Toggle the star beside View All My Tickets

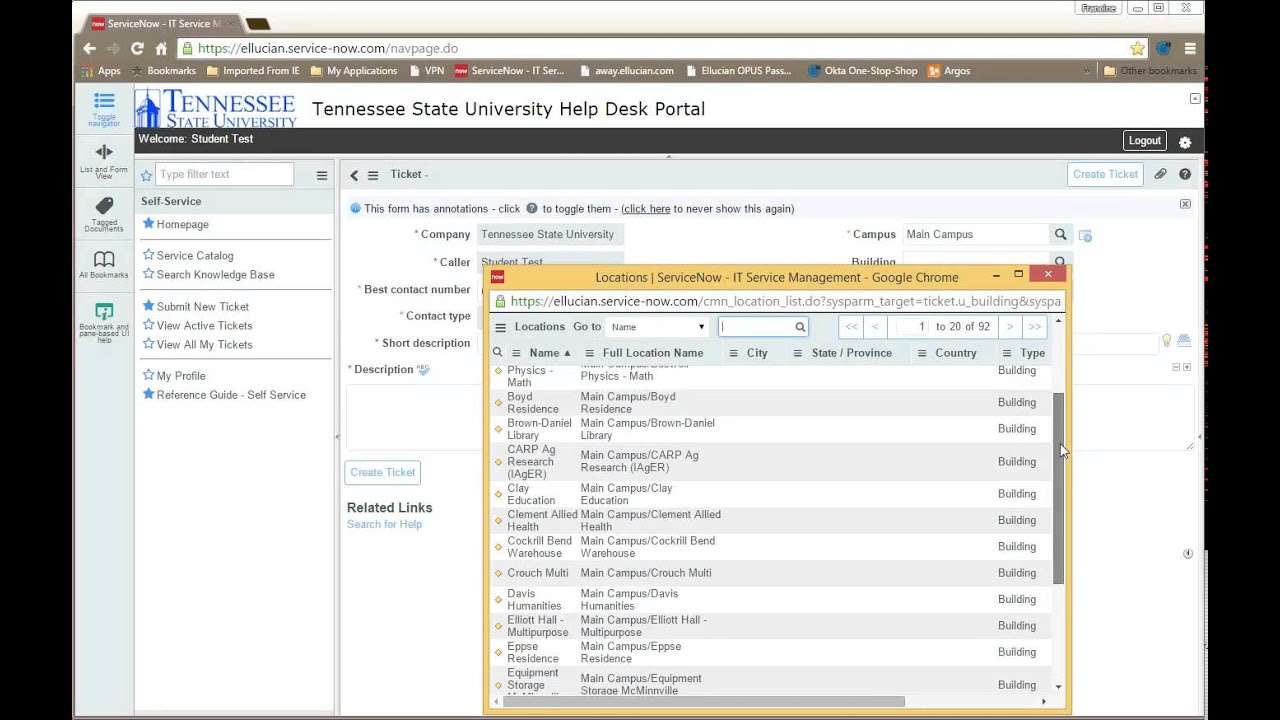pos(148,344)
